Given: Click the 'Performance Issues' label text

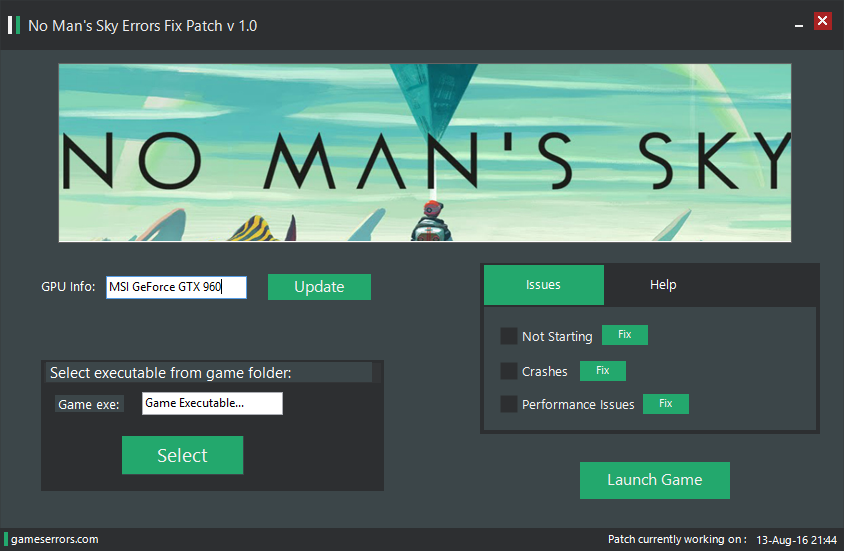Looking at the screenshot, I should (578, 405).
